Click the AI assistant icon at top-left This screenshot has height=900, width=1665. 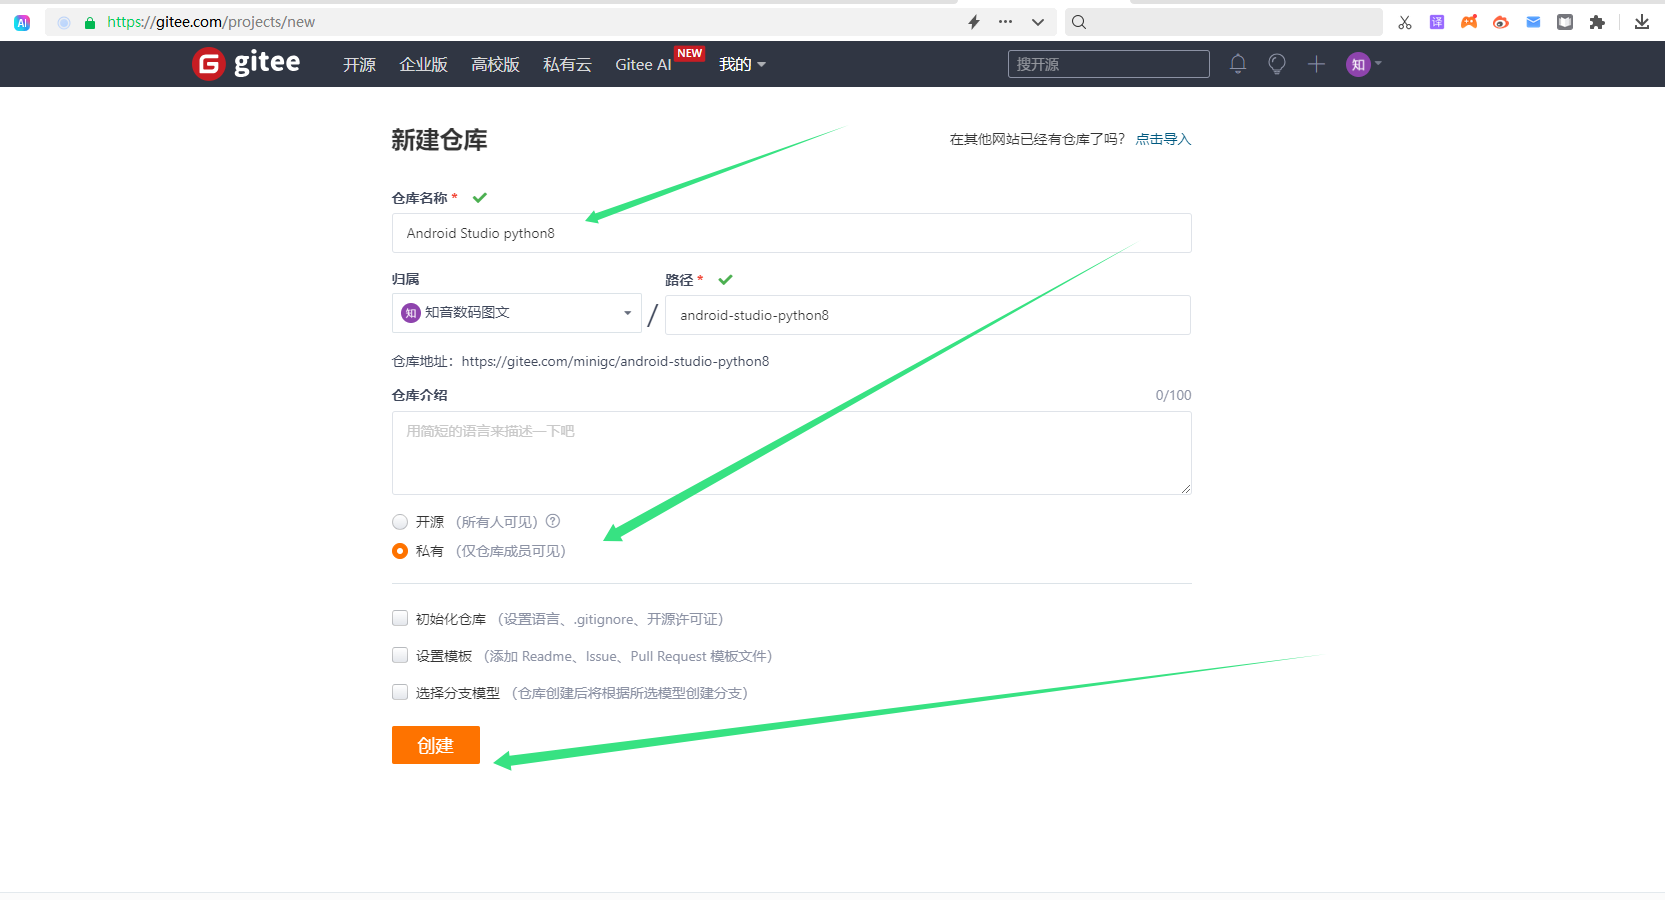coord(22,22)
